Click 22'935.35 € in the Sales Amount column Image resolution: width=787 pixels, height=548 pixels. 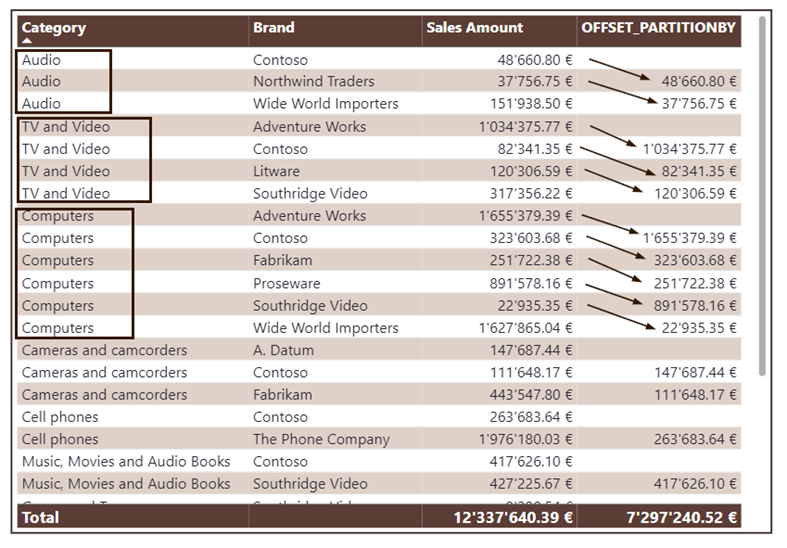click(535, 306)
